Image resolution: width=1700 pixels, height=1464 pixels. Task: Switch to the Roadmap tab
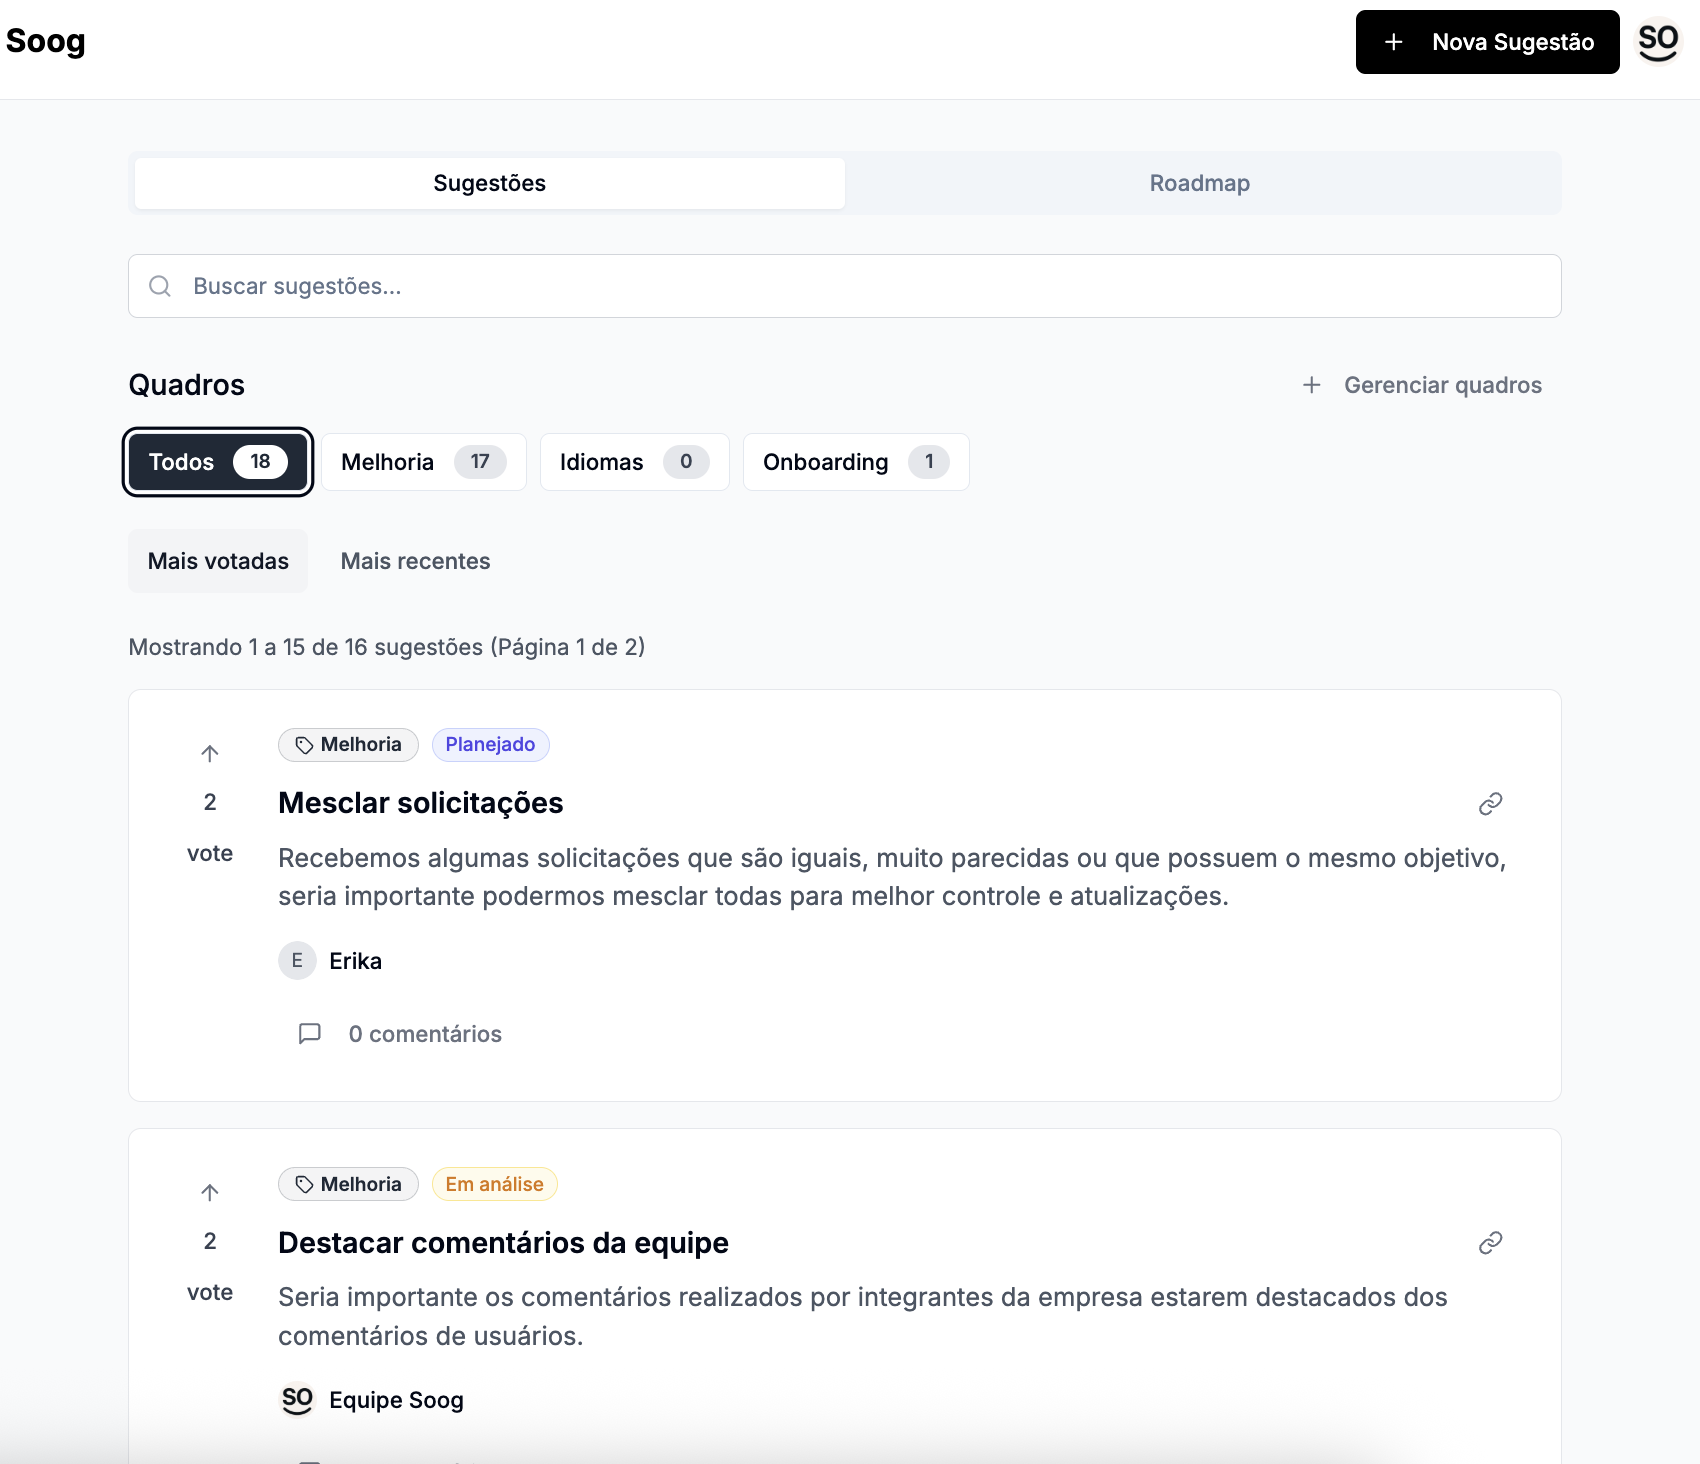(1199, 183)
